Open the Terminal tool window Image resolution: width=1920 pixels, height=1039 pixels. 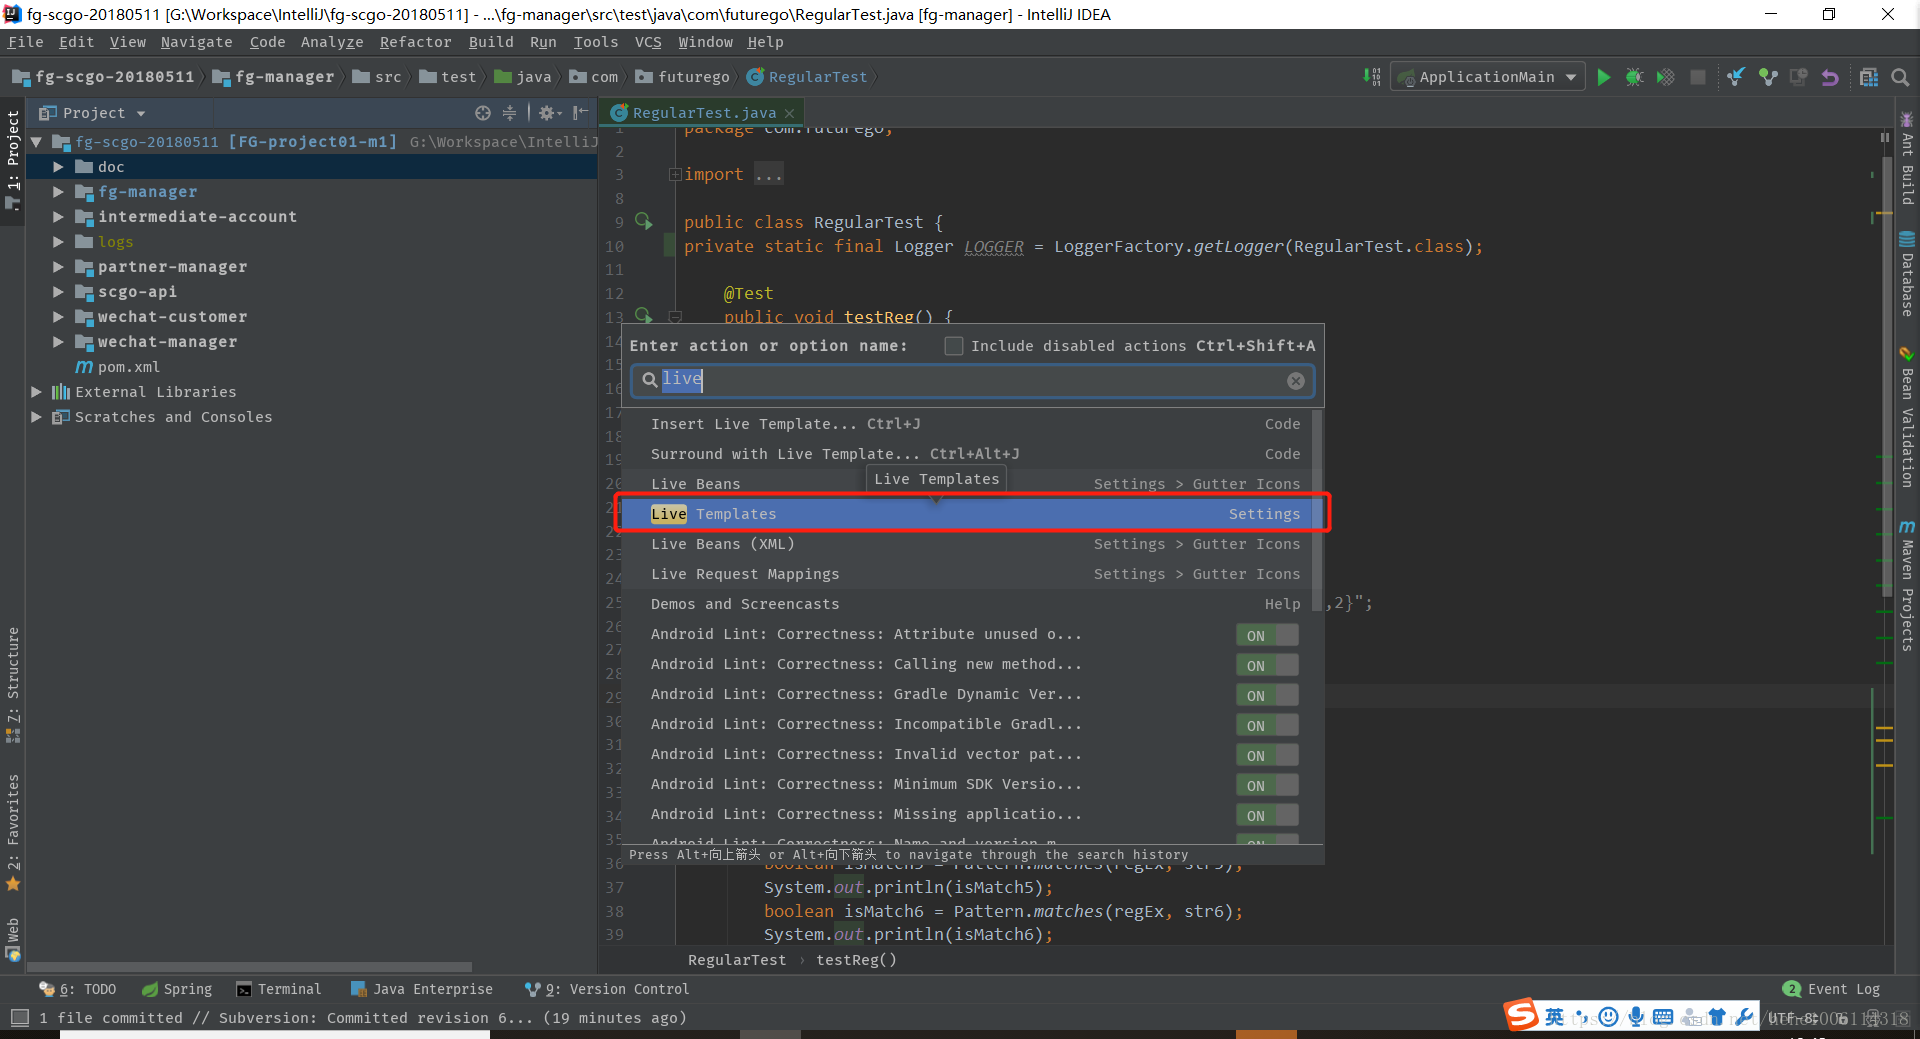[279, 989]
